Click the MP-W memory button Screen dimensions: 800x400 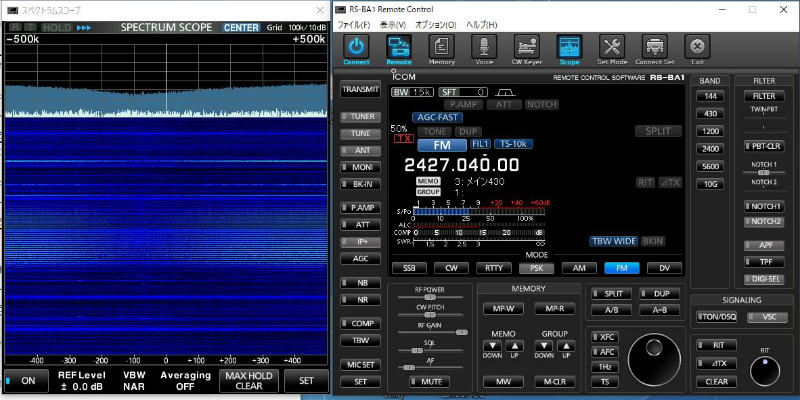point(503,309)
